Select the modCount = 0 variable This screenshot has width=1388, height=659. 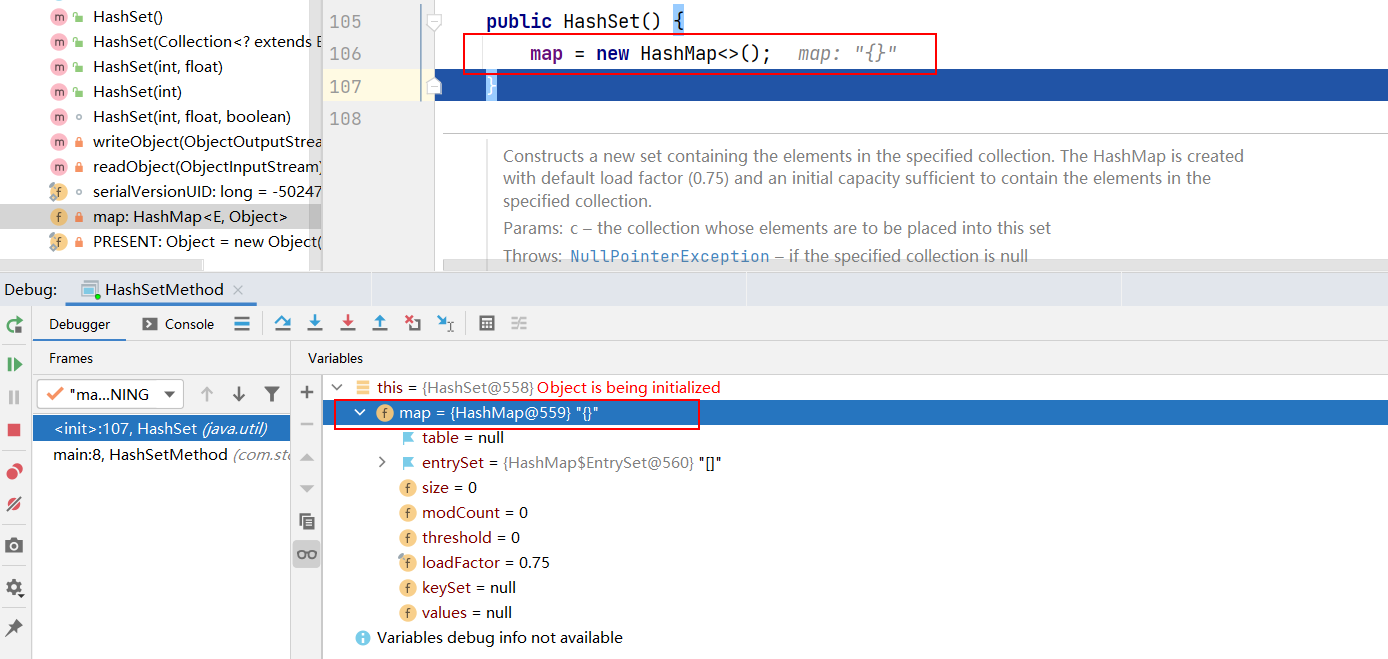[x=463, y=513]
